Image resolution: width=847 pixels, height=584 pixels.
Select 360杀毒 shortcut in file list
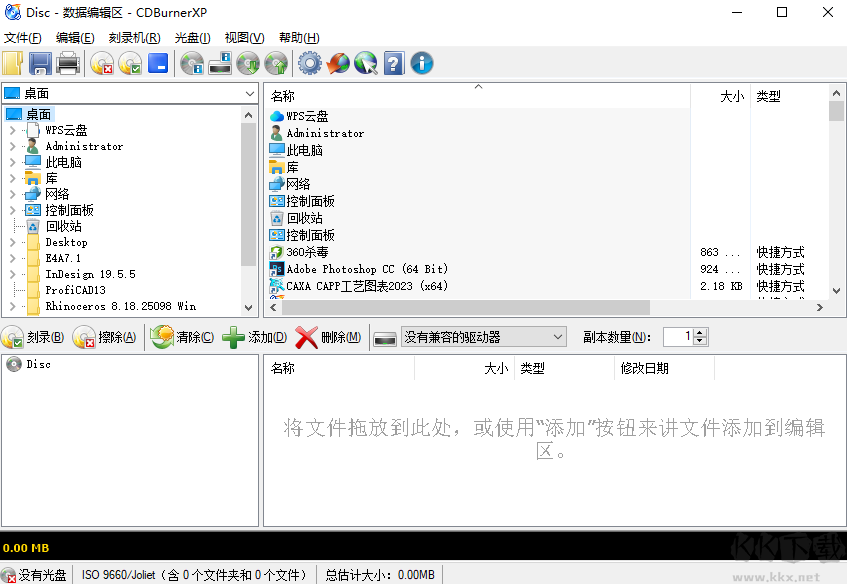pos(307,252)
